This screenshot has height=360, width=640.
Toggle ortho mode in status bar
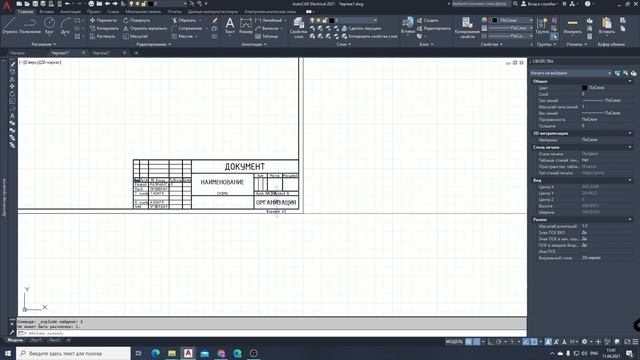pos(491,341)
